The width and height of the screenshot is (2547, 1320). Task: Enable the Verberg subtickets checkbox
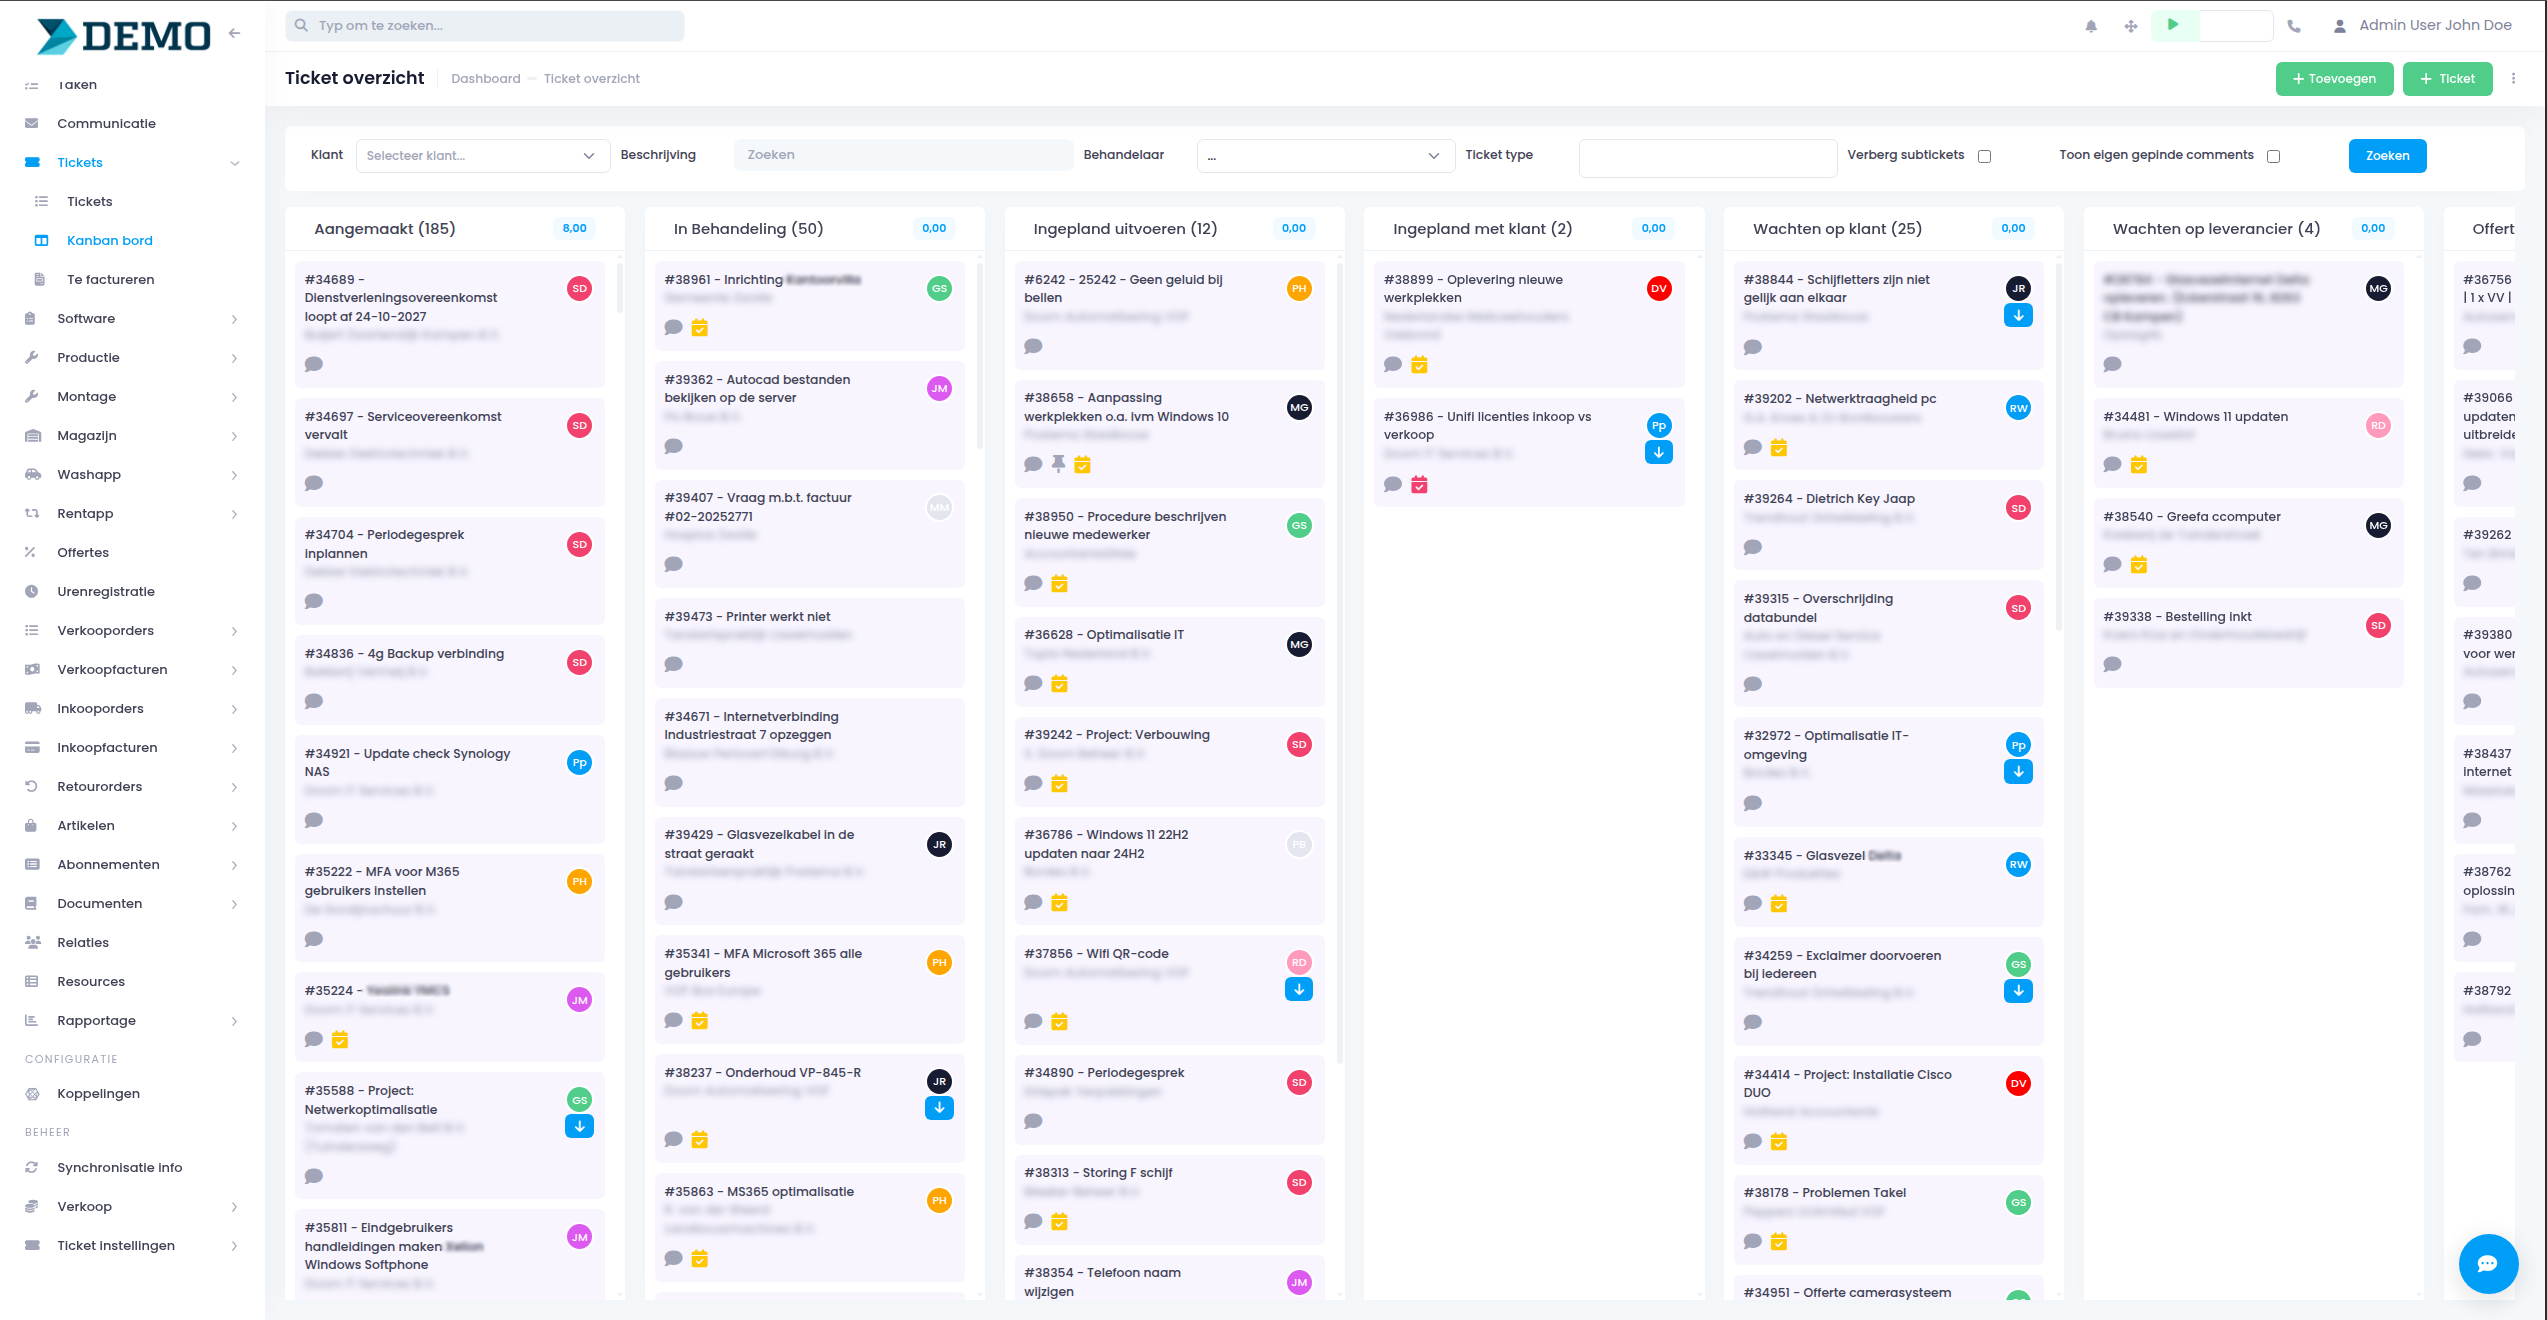1984,156
